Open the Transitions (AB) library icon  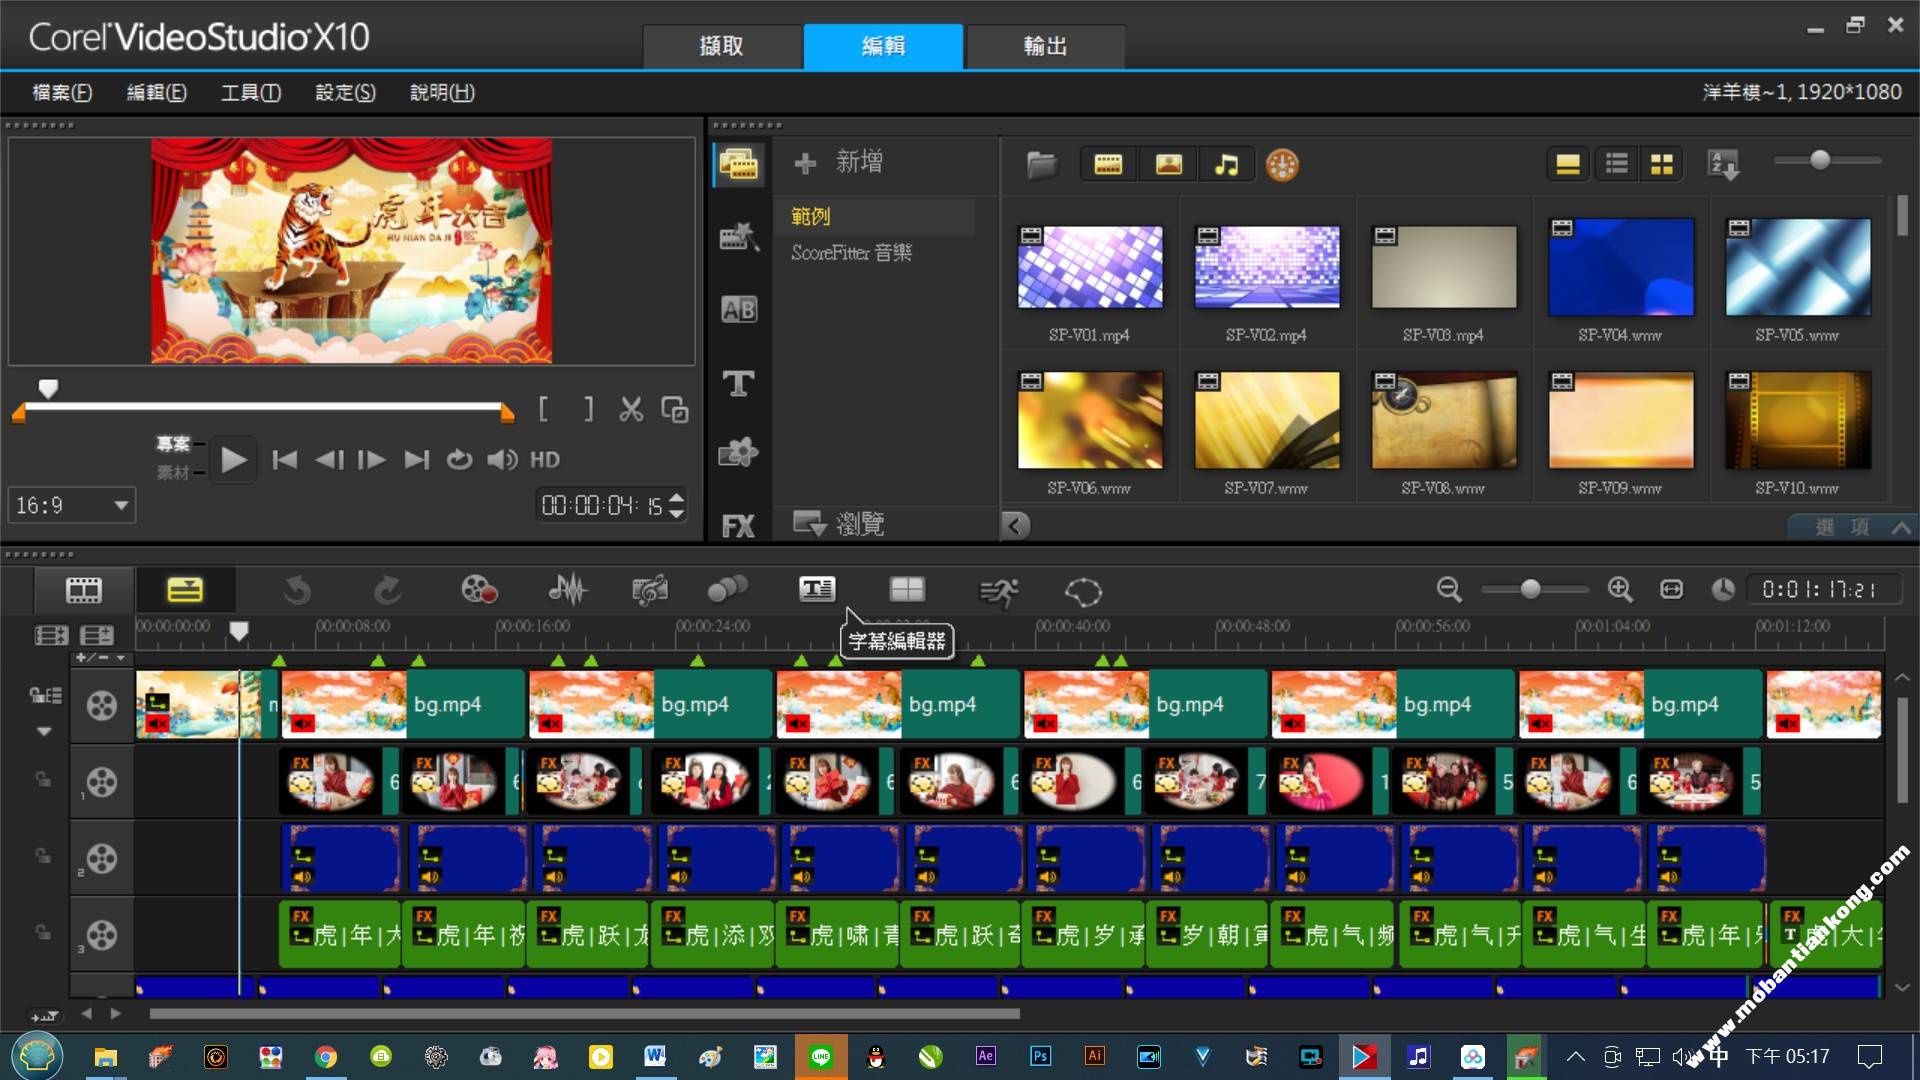tap(739, 310)
